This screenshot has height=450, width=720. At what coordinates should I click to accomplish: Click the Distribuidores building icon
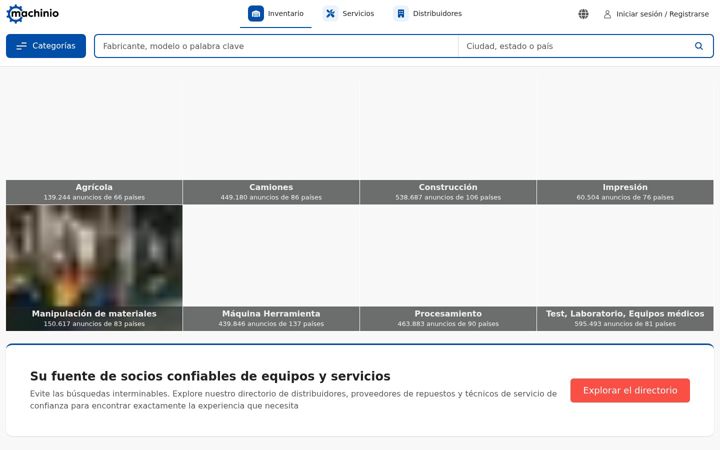(x=401, y=14)
